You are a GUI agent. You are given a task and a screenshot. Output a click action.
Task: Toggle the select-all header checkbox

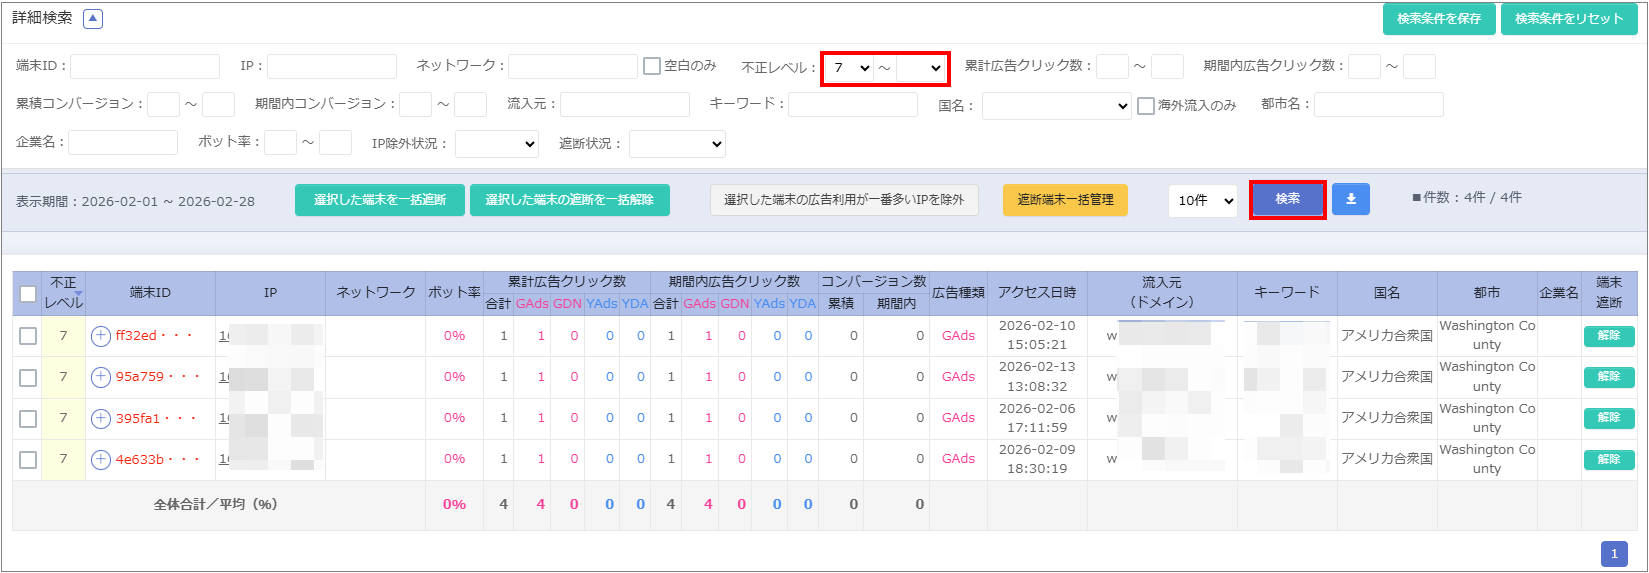pyautogui.click(x=28, y=294)
